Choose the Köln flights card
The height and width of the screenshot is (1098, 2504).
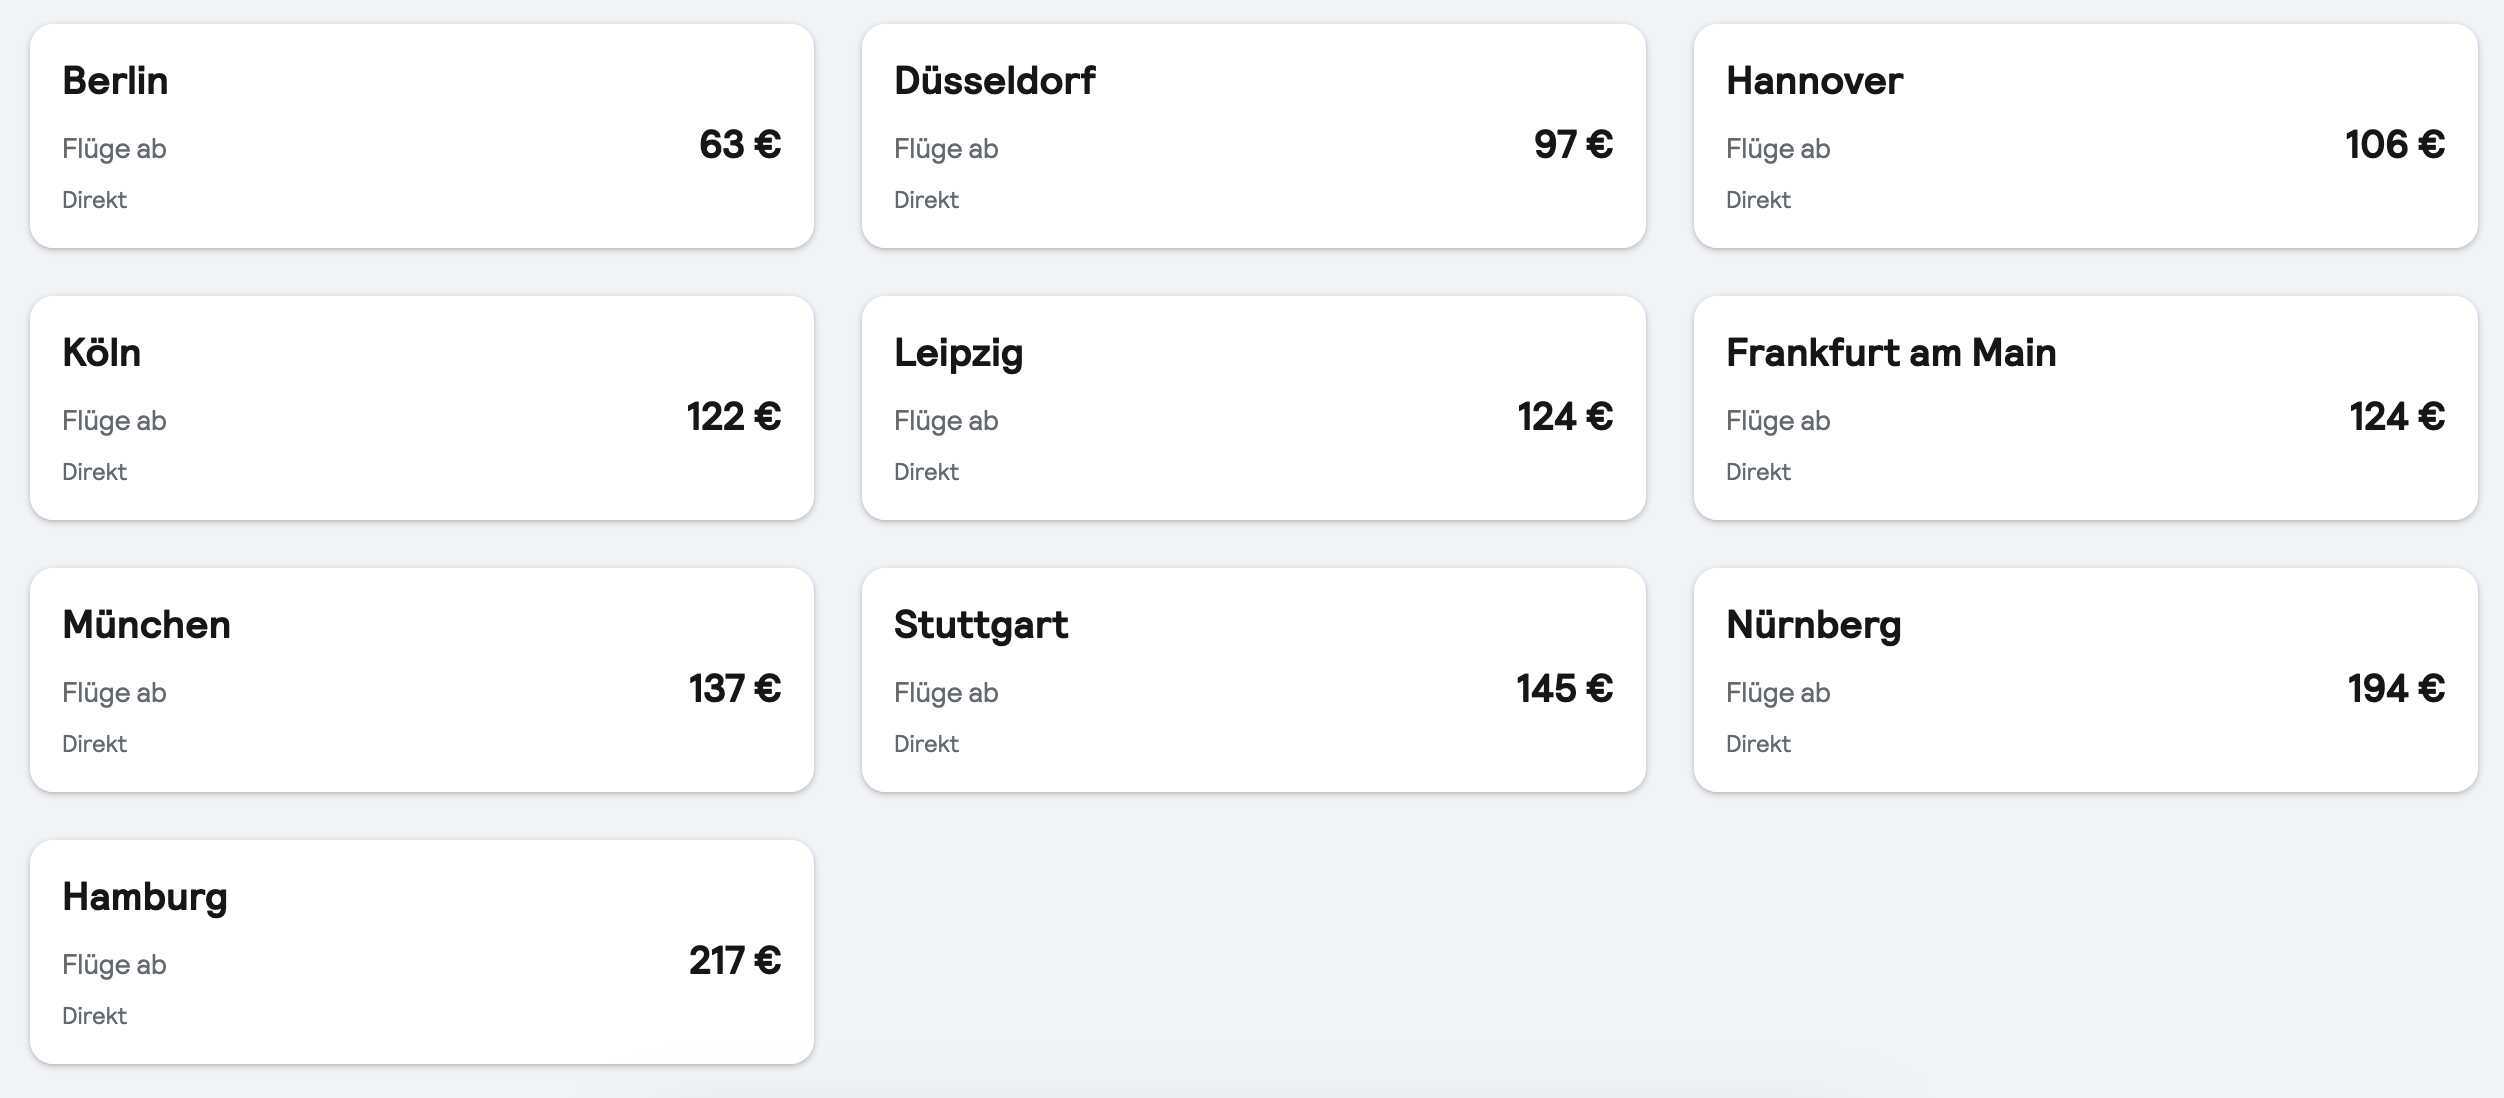(421, 408)
